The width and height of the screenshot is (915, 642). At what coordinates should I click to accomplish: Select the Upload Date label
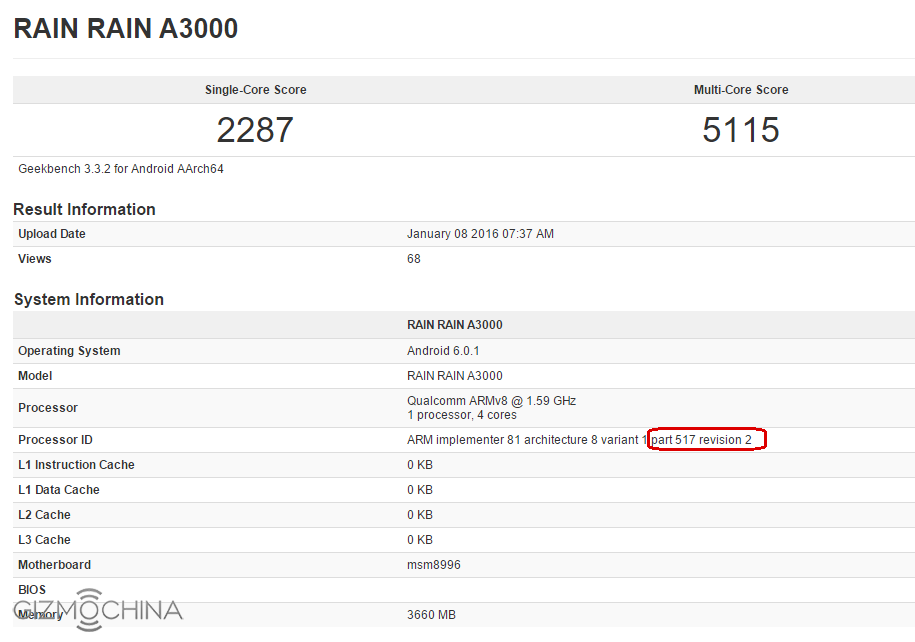pyautogui.click(x=52, y=233)
